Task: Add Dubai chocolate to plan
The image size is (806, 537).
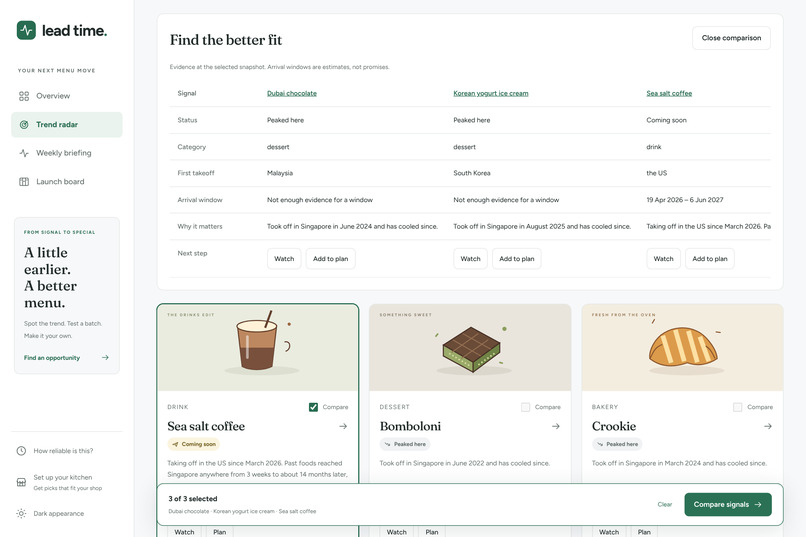Action: tap(331, 258)
